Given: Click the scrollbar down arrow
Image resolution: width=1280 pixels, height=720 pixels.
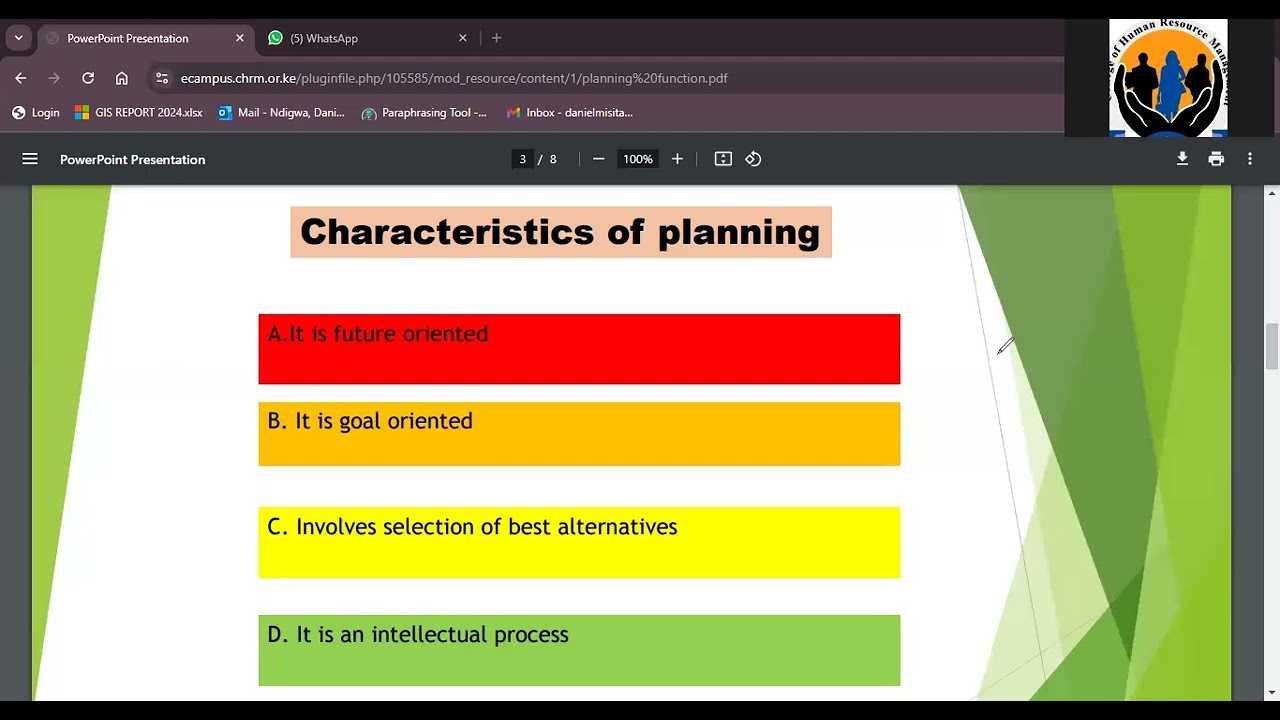Looking at the screenshot, I should [x=1272, y=692].
